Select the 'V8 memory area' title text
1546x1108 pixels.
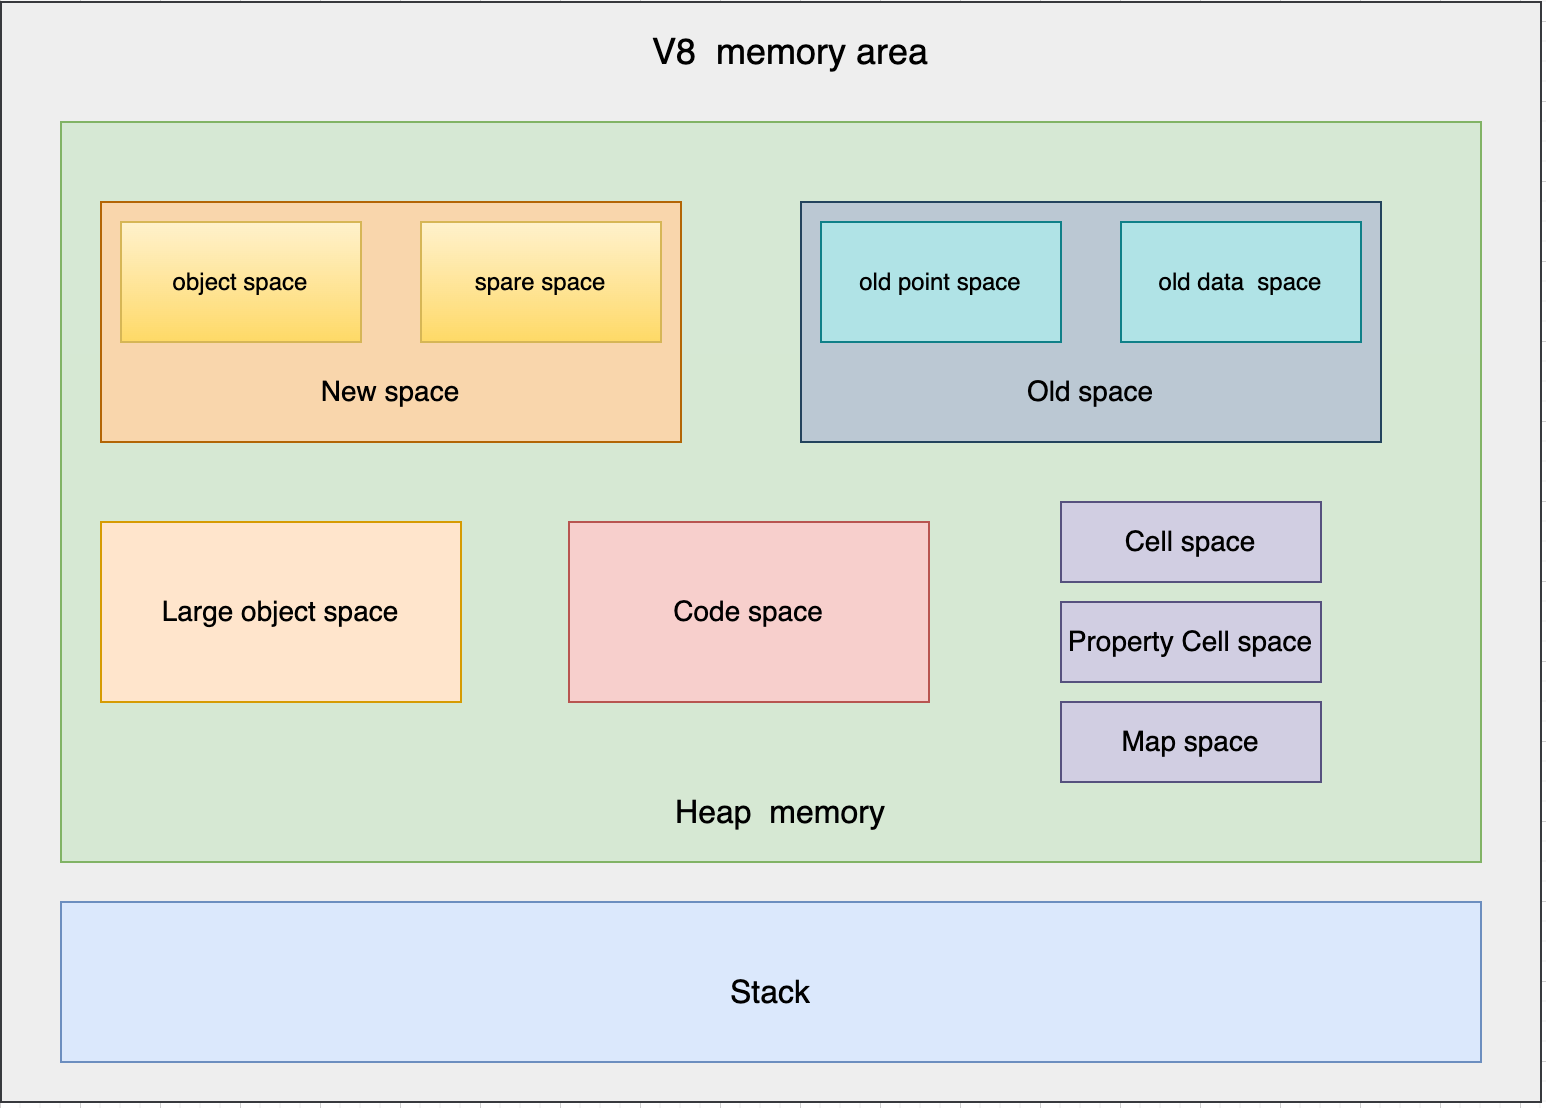[789, 52]
